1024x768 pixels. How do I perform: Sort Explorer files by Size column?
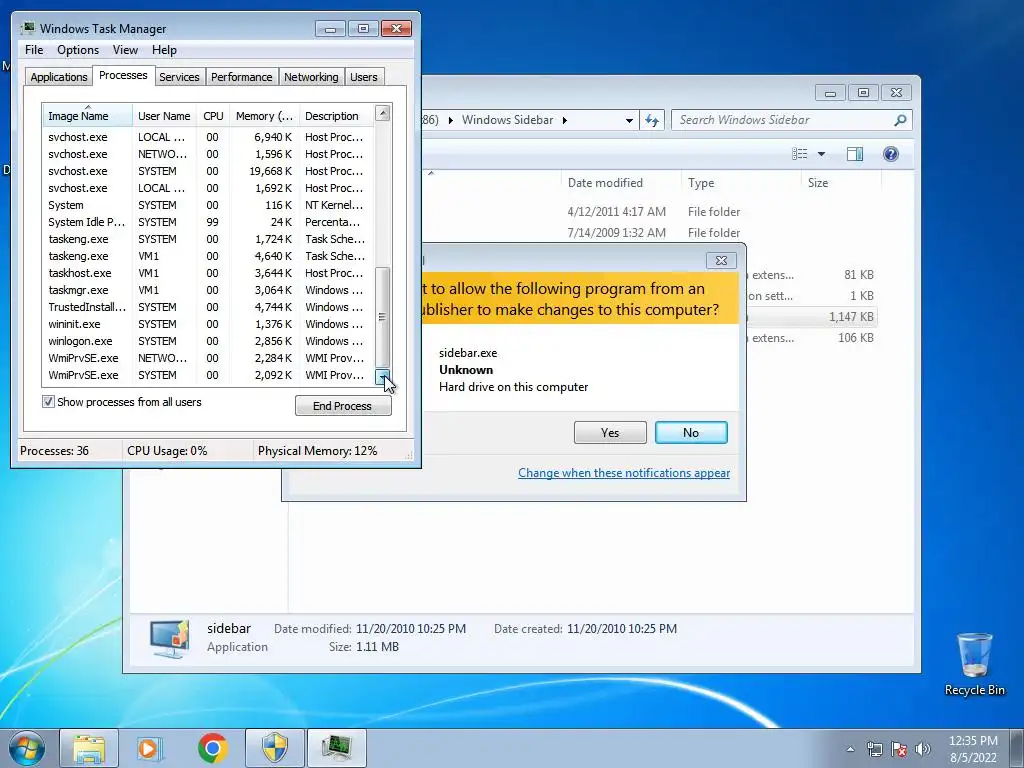(840, 183)
